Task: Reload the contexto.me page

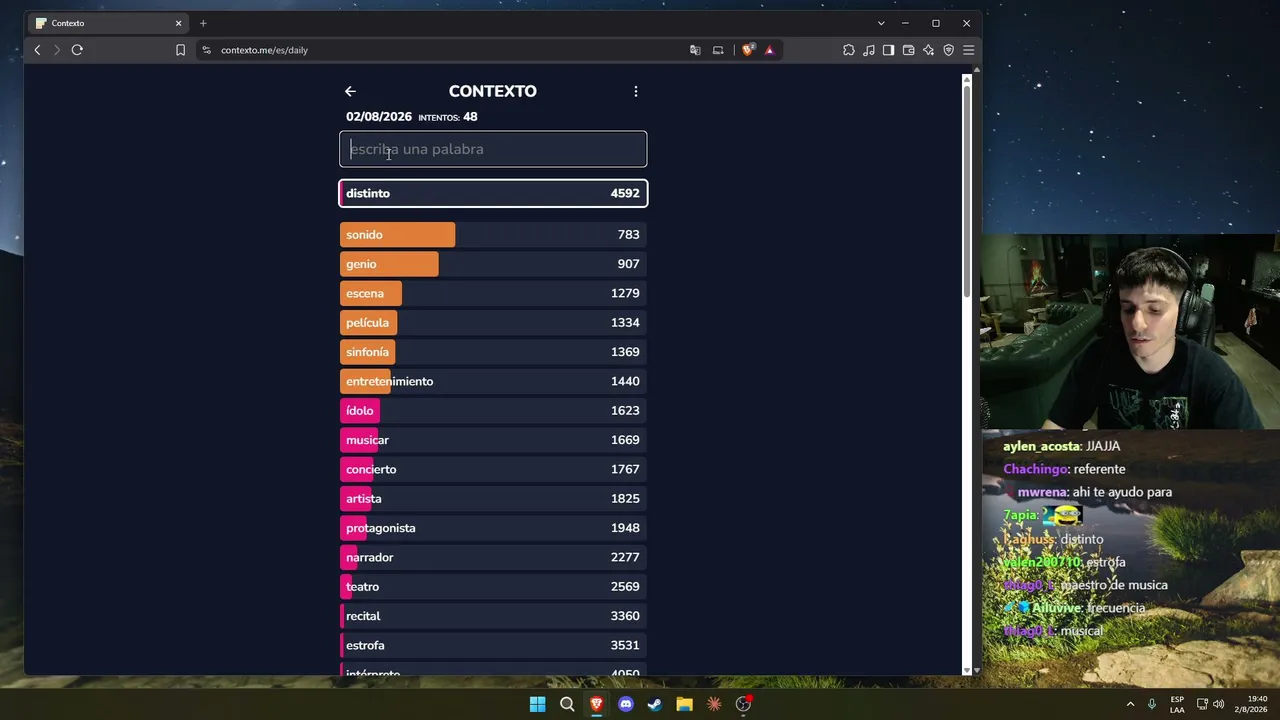Action: 77,50
